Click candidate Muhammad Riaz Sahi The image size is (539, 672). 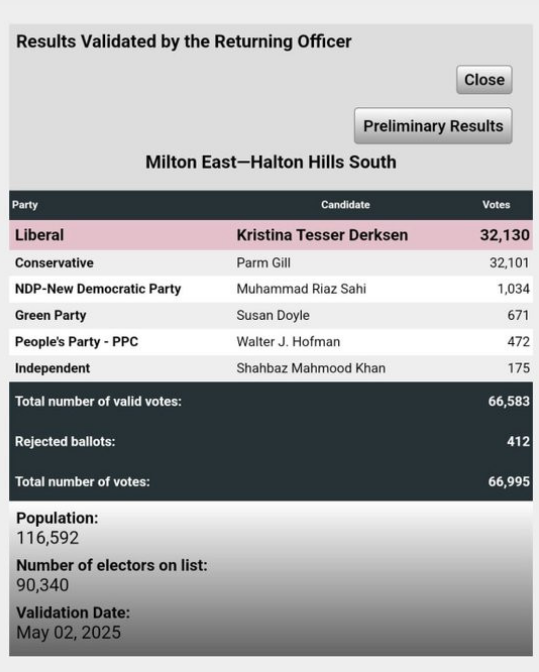(301, 289)
